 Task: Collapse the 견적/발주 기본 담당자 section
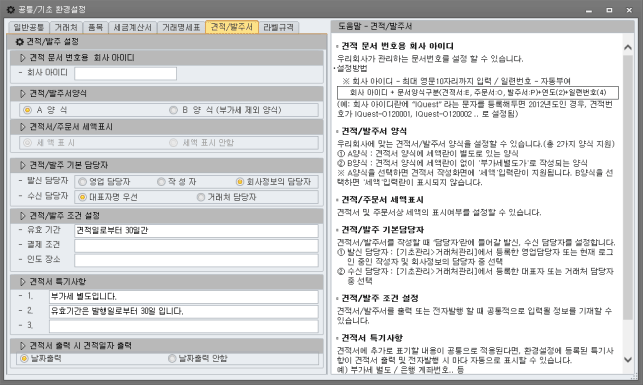[x=23, y=165]
